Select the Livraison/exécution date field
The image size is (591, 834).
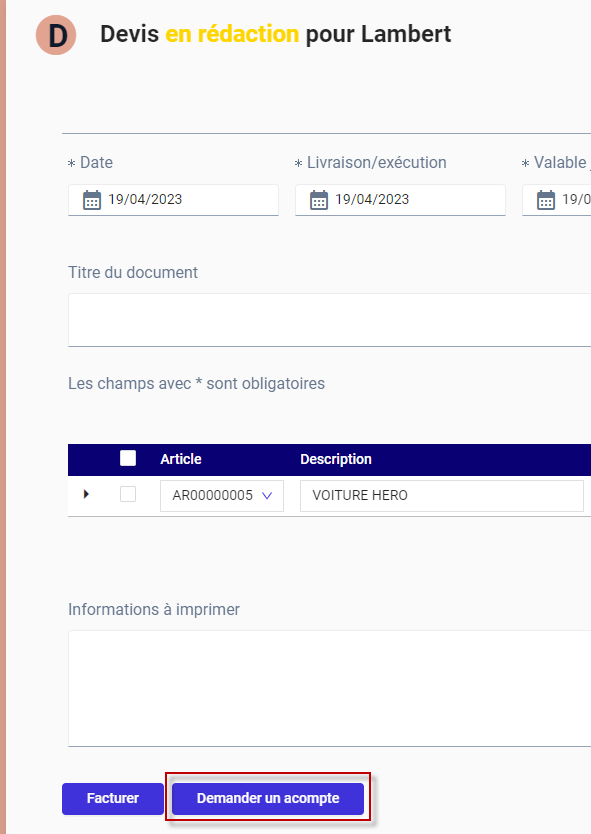tap(400, 200)
